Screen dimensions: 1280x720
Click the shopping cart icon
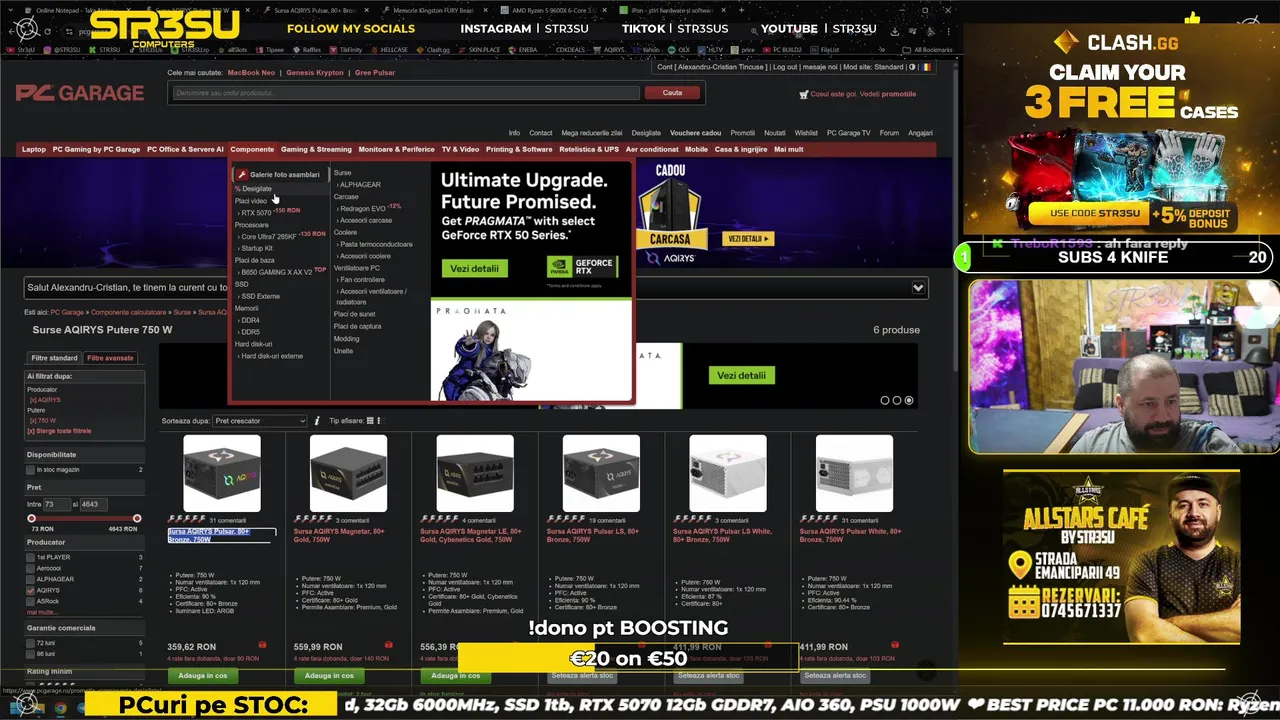click(x=803, y=94)
